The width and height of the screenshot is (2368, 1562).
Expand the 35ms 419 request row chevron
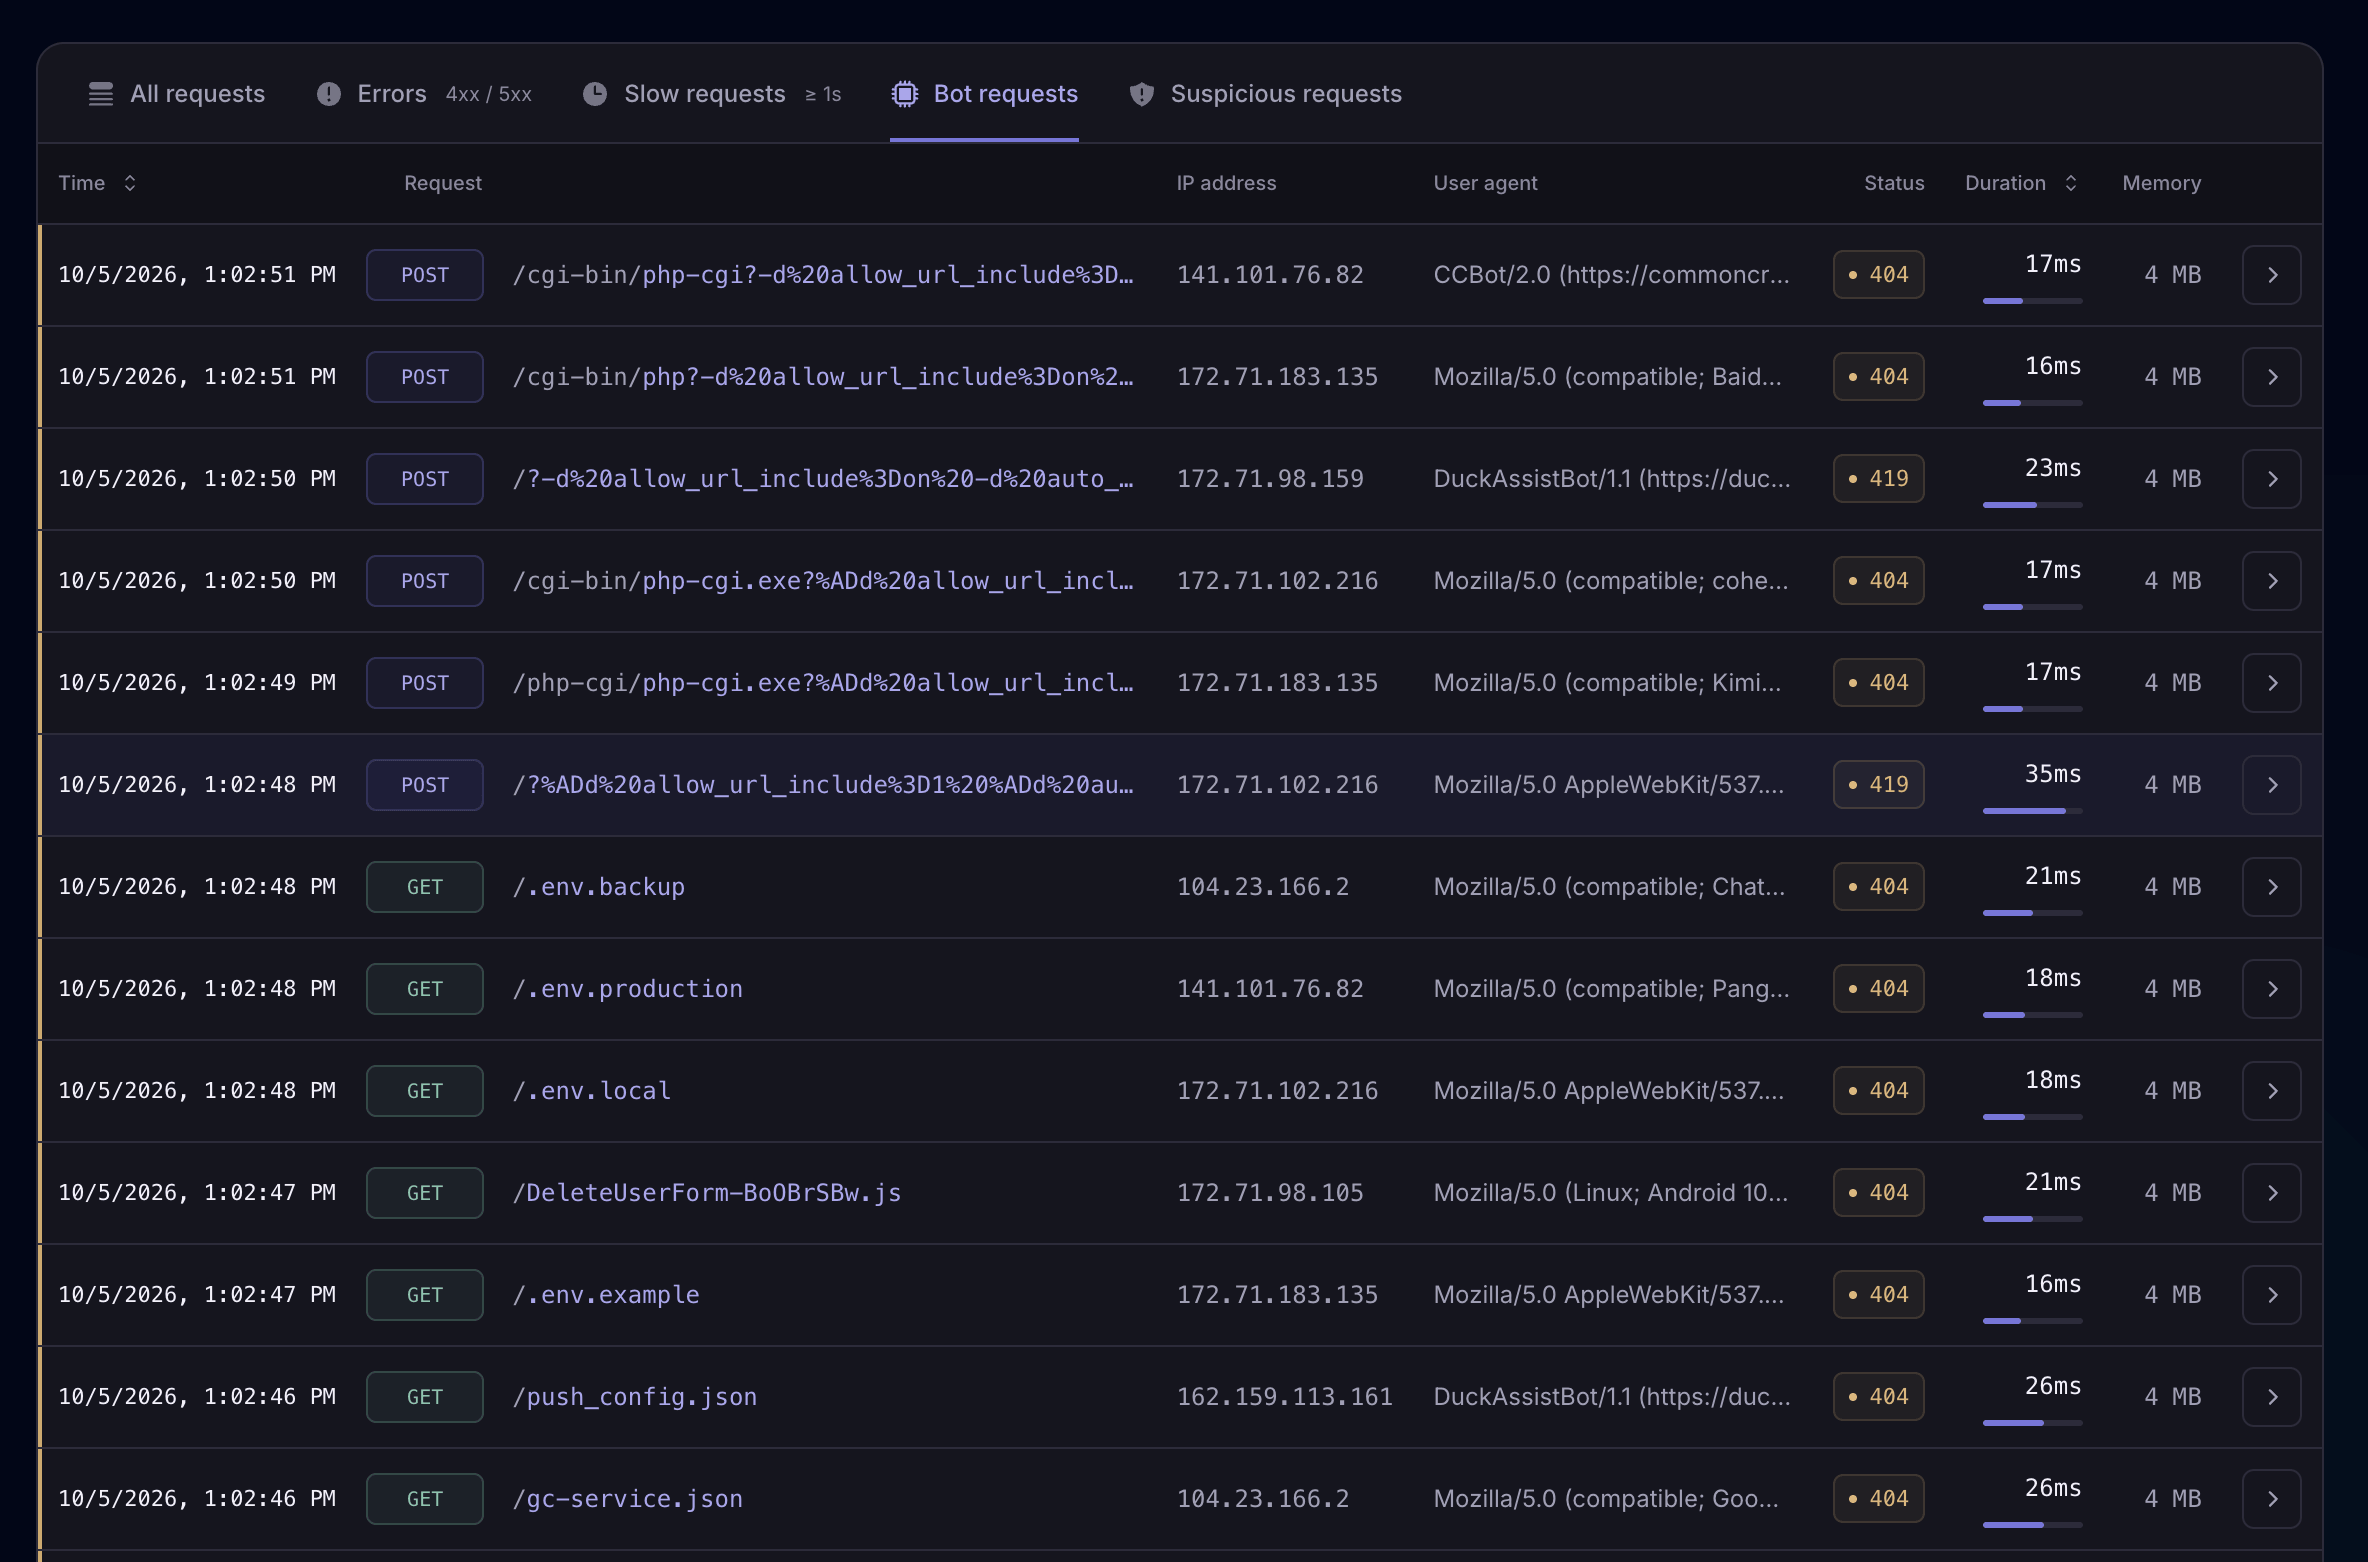point(2272,785)
